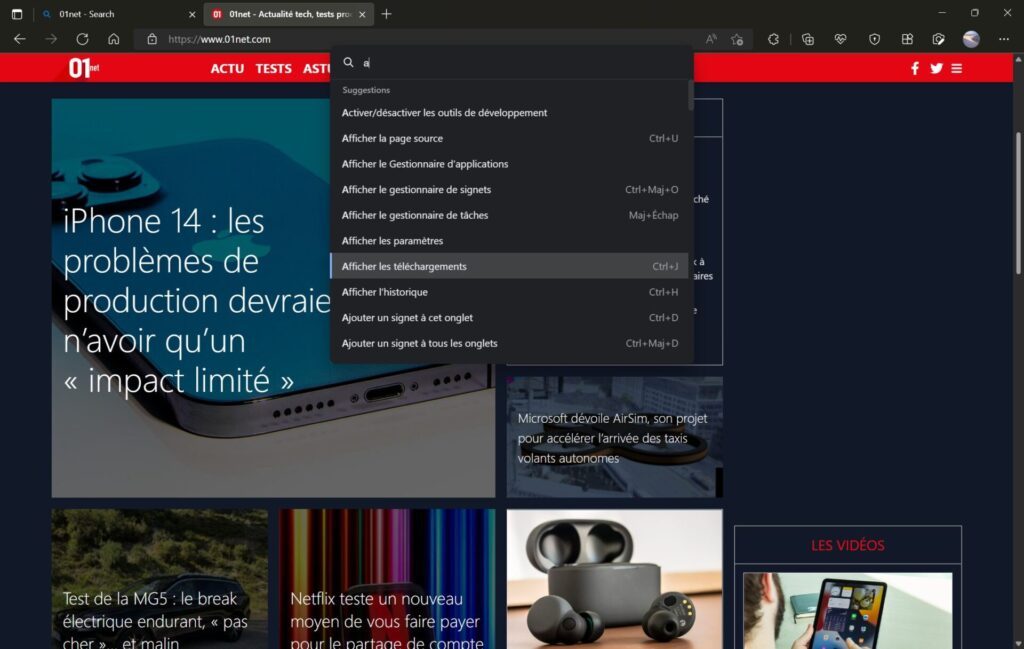The height and width of the screenshot is (649, 1024).
Task: Open the apps grid toolbar icon
Action: pyautogui.click(x=907, y=39)
